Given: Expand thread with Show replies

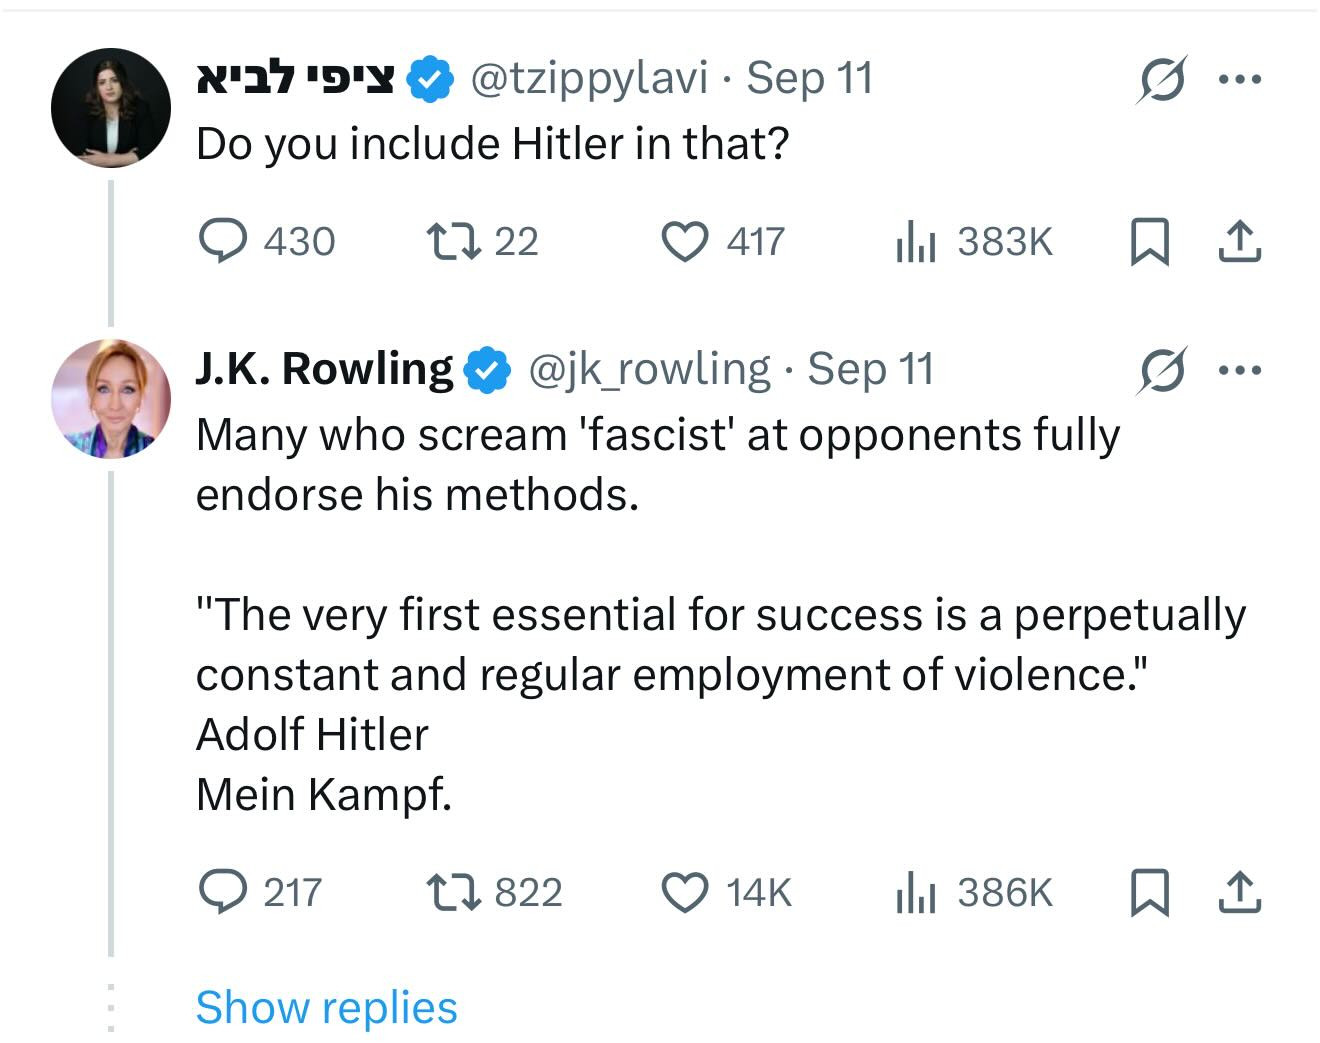Looking at the screenshot, I should 326,1007.
